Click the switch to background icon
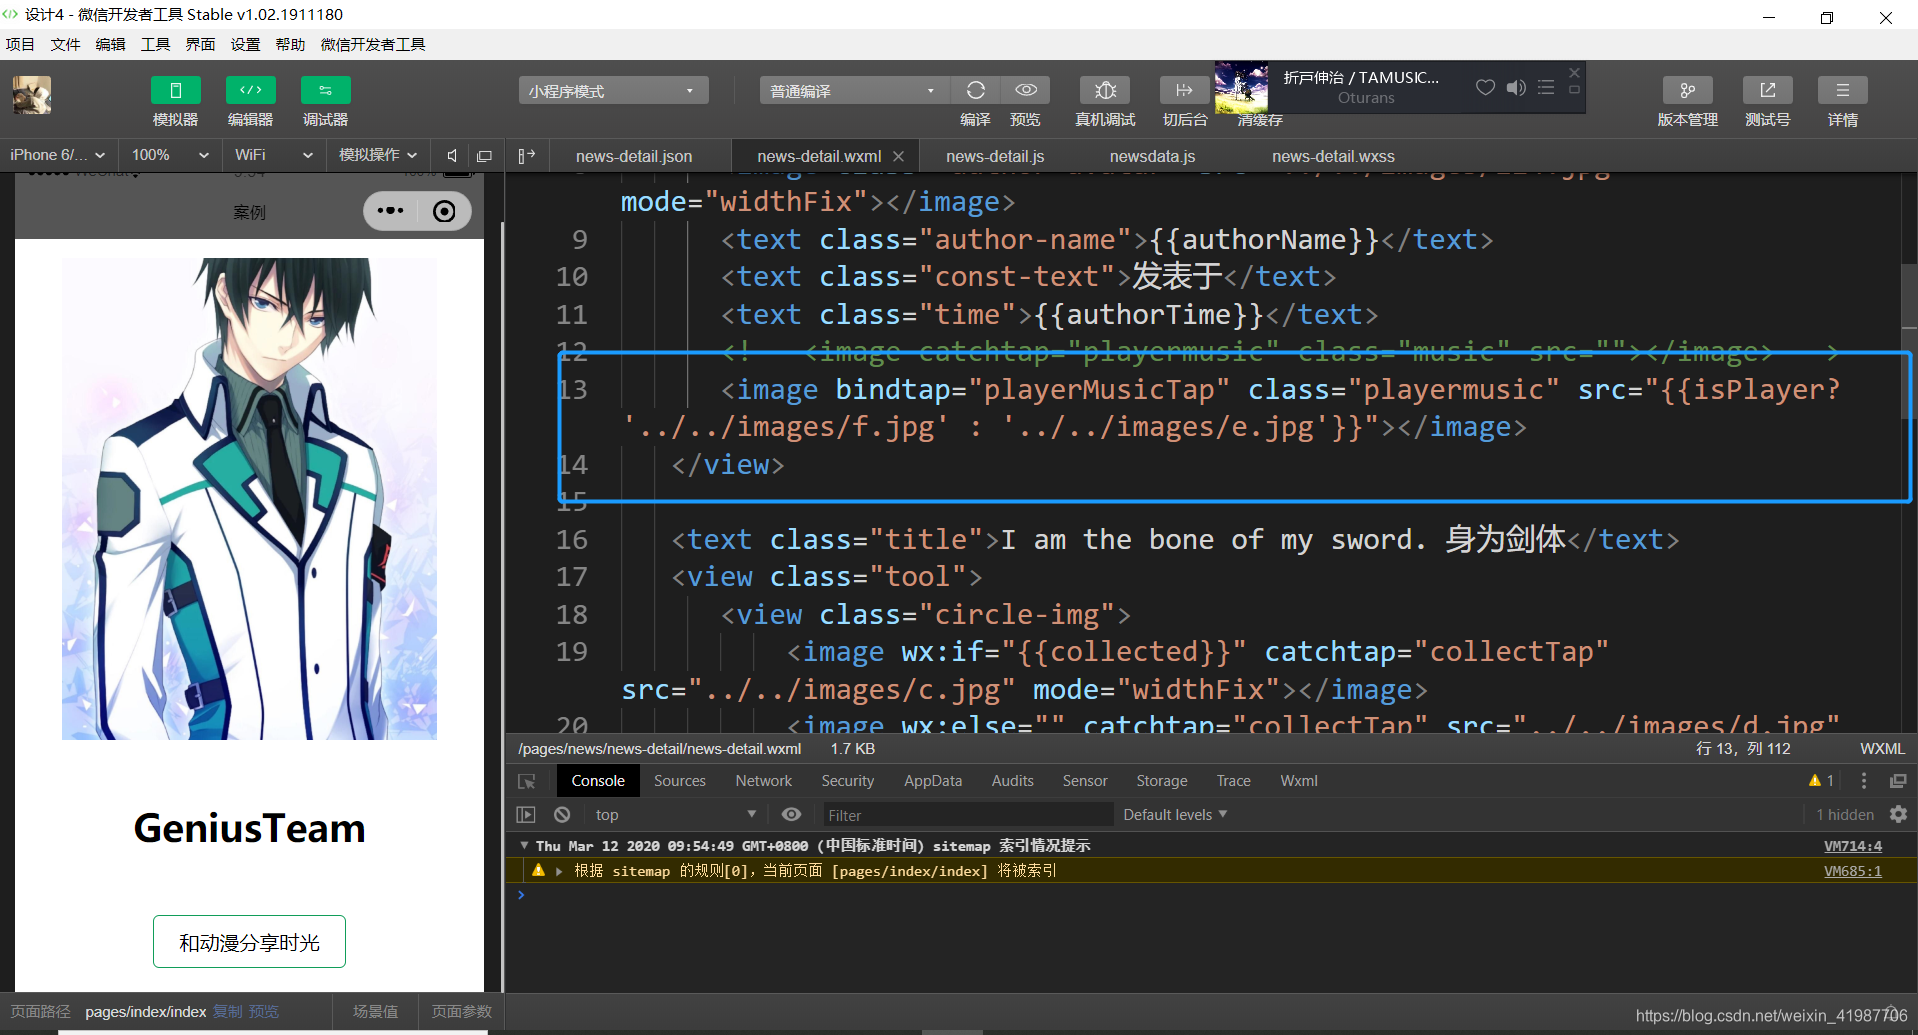Viewport: 1918px width, 1035px height. pos(1184,90)
